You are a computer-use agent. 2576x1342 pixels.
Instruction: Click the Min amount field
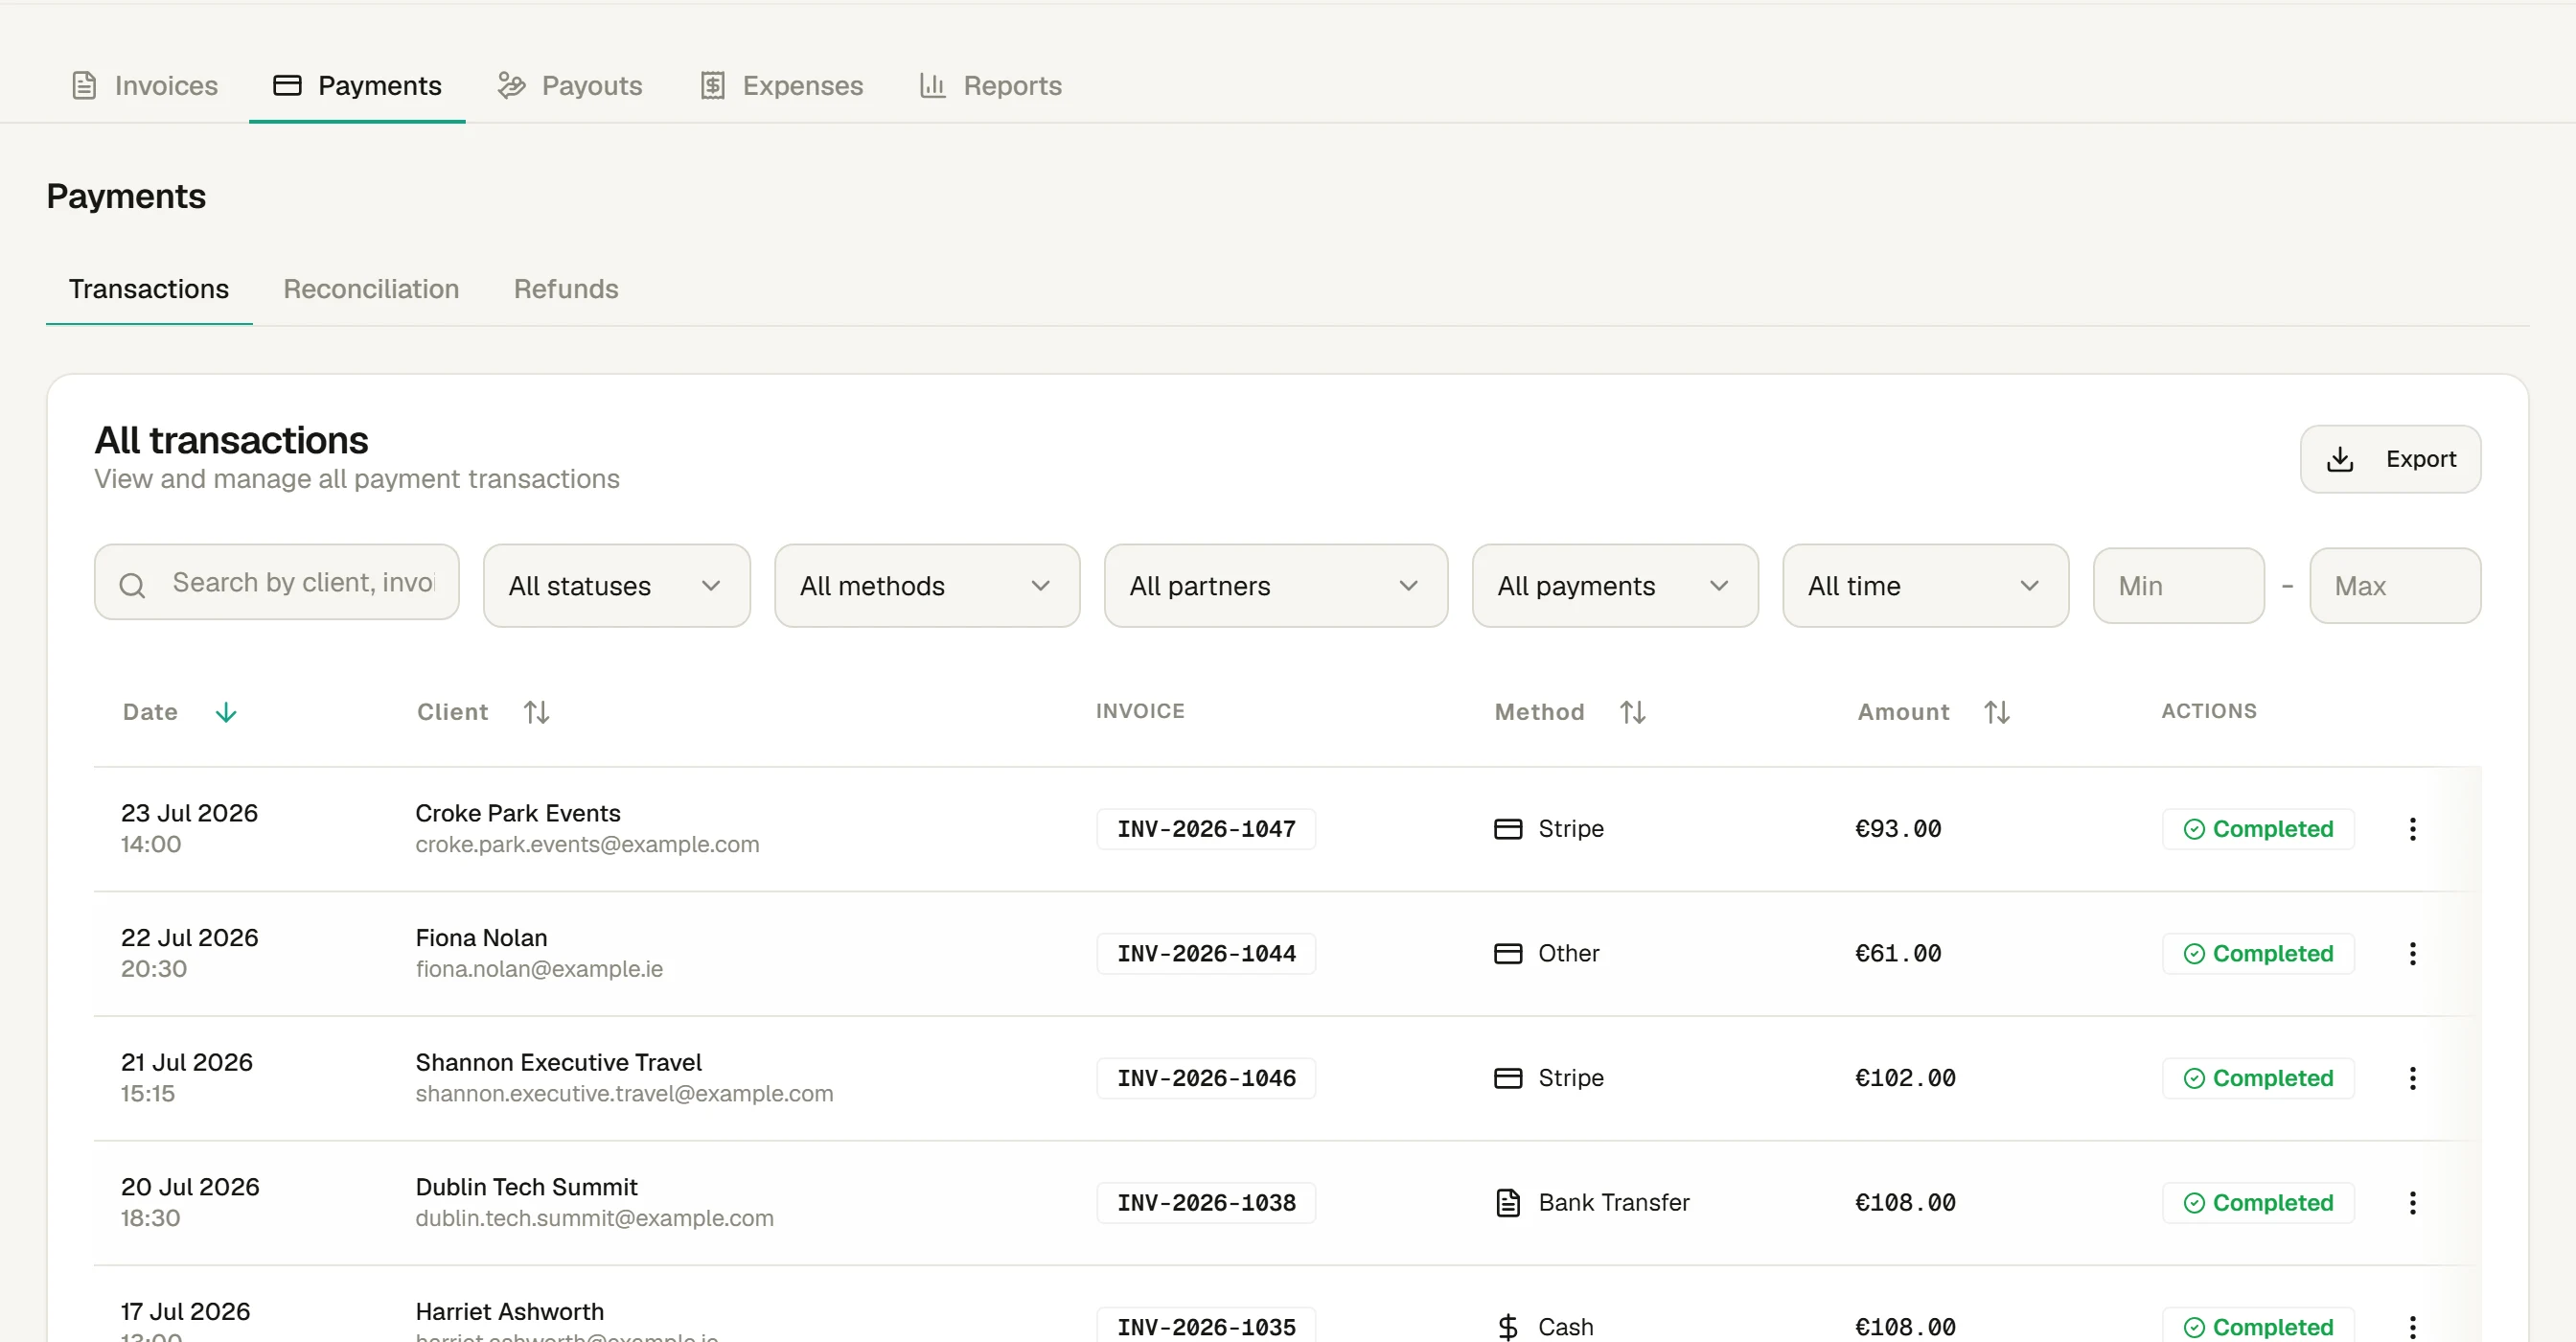pyautogui.click(x=2178, y=586)
